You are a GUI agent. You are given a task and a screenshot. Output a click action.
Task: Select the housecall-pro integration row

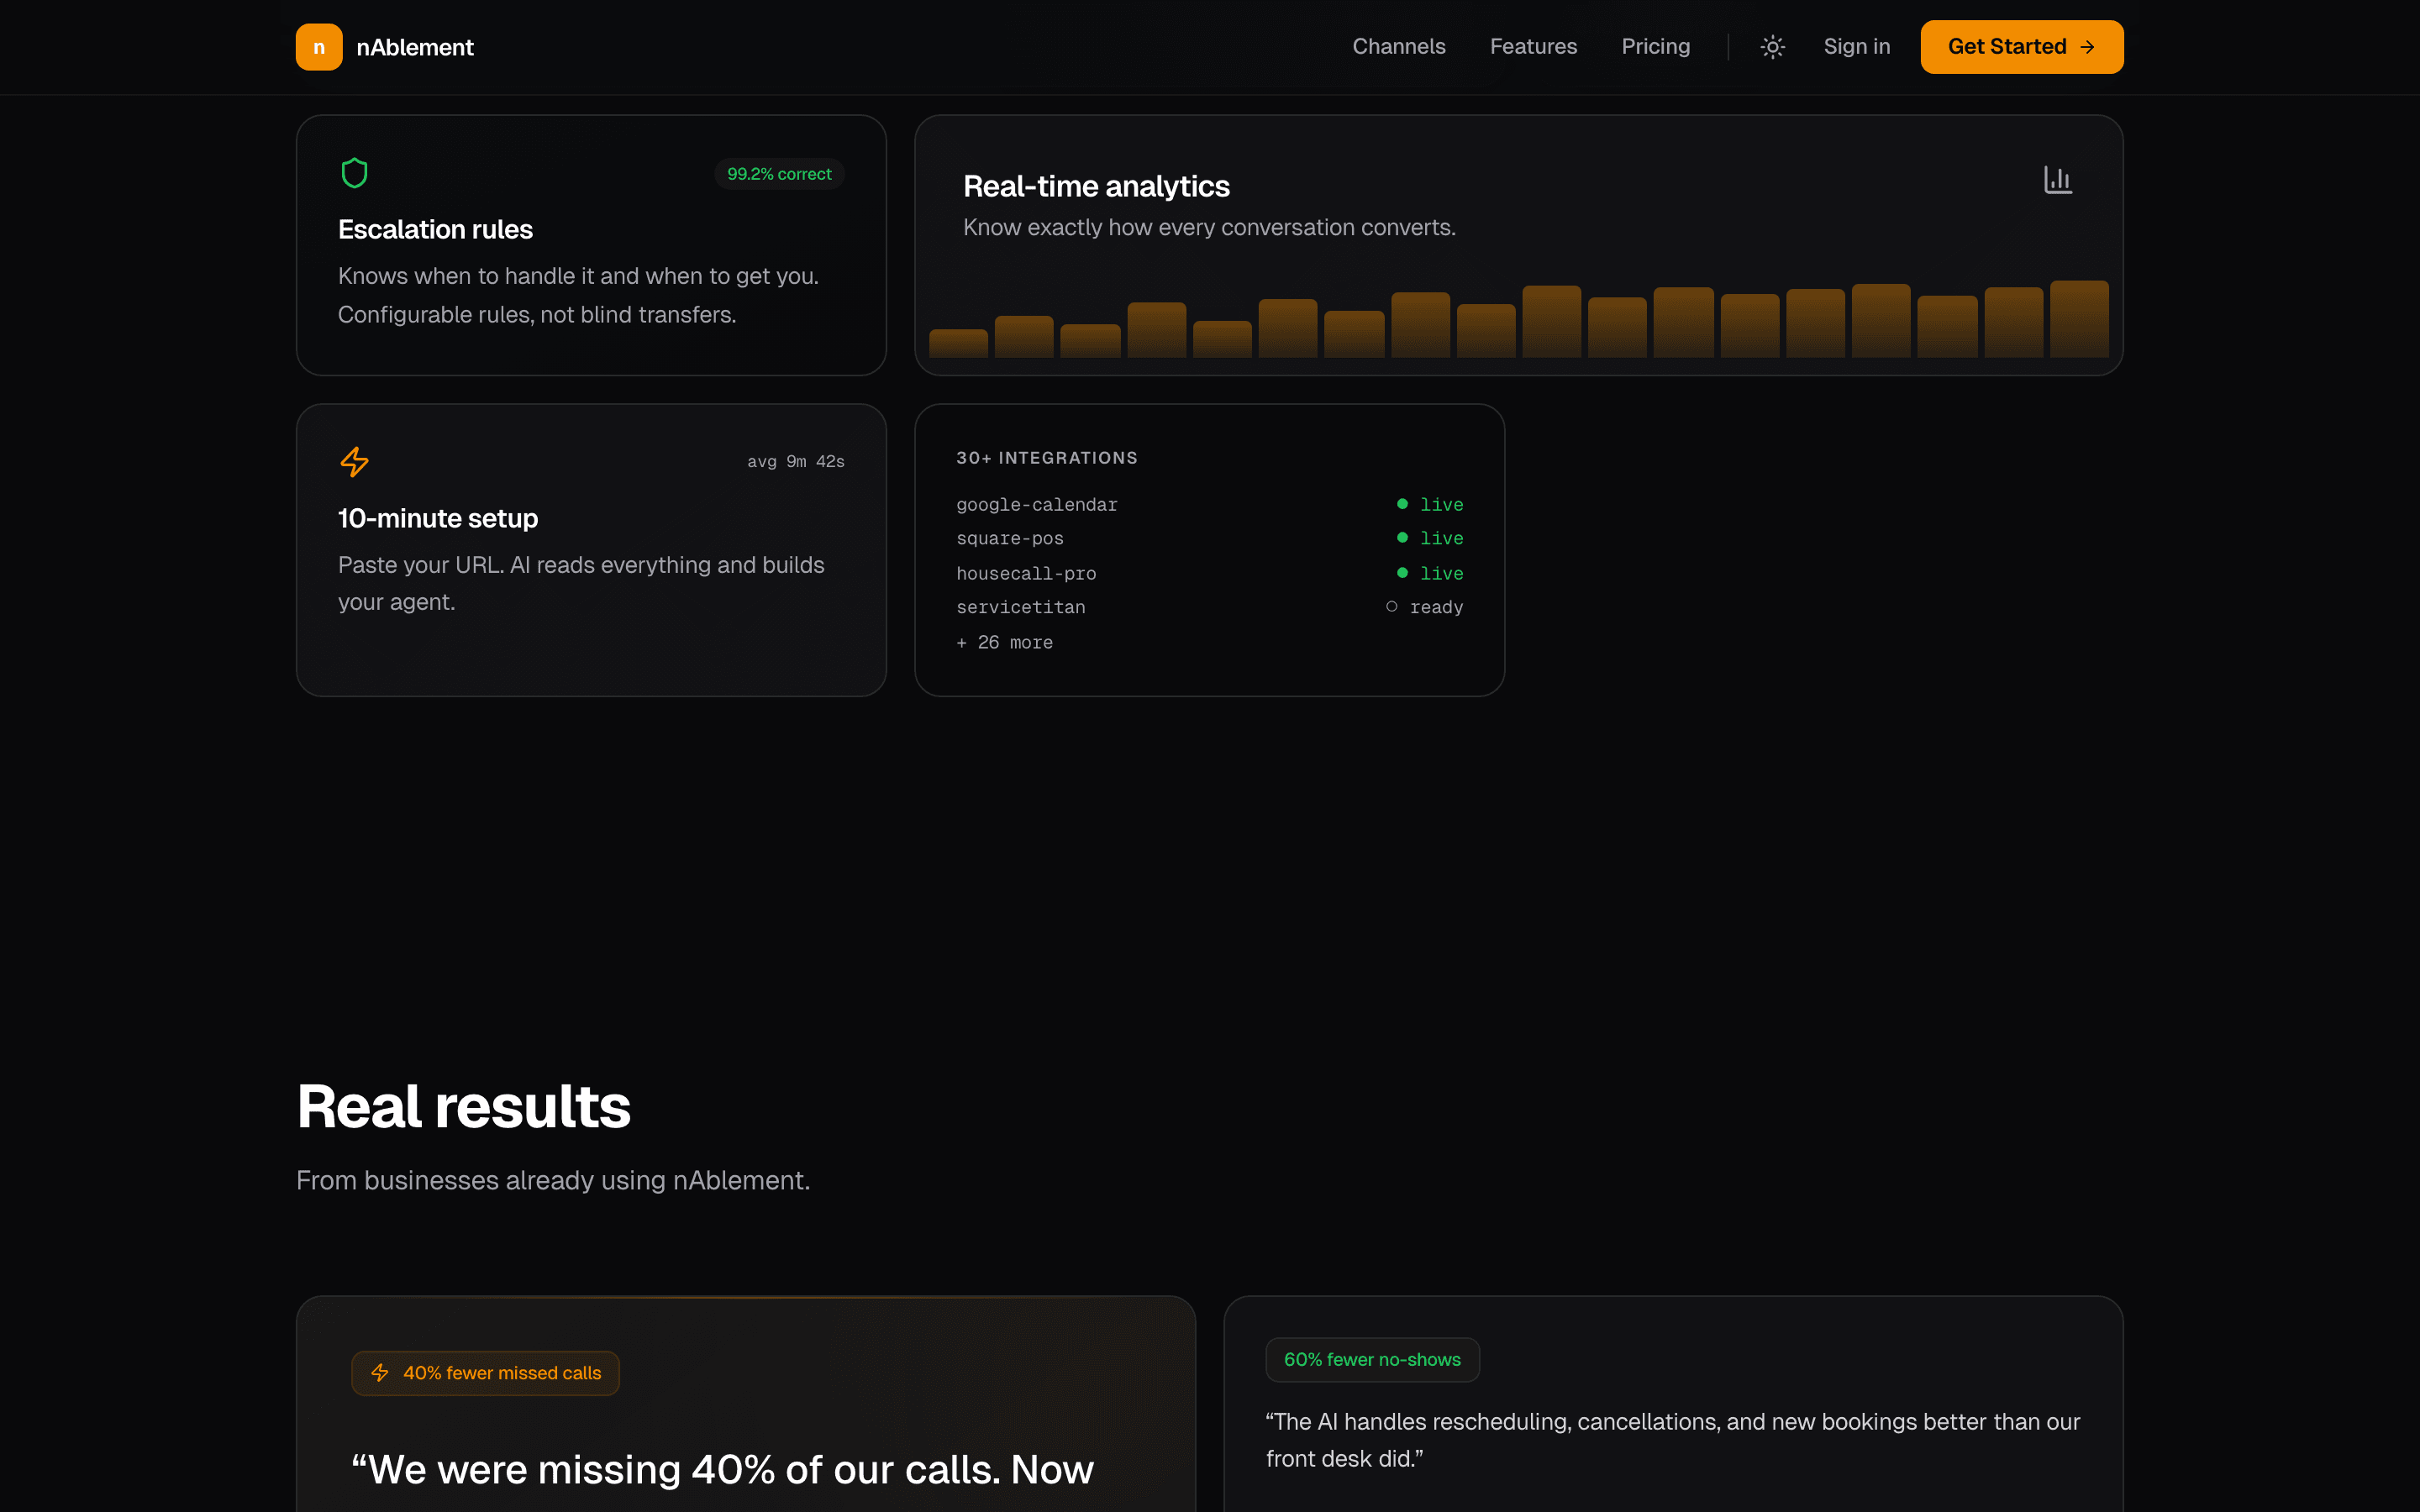(1209, 573)
